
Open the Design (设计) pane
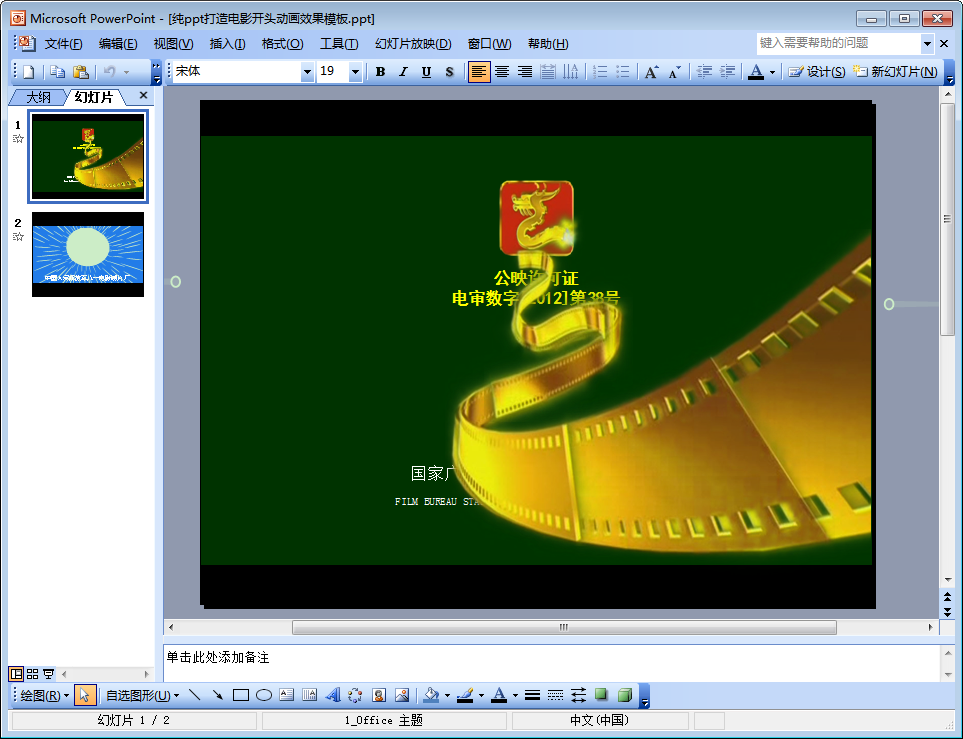coord(817,72)
